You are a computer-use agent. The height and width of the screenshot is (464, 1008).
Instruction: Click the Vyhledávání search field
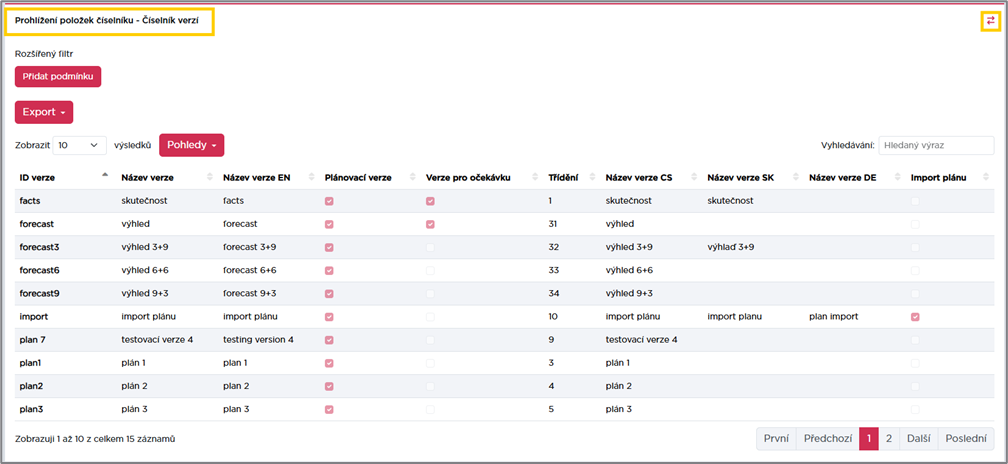coord(936,145)
